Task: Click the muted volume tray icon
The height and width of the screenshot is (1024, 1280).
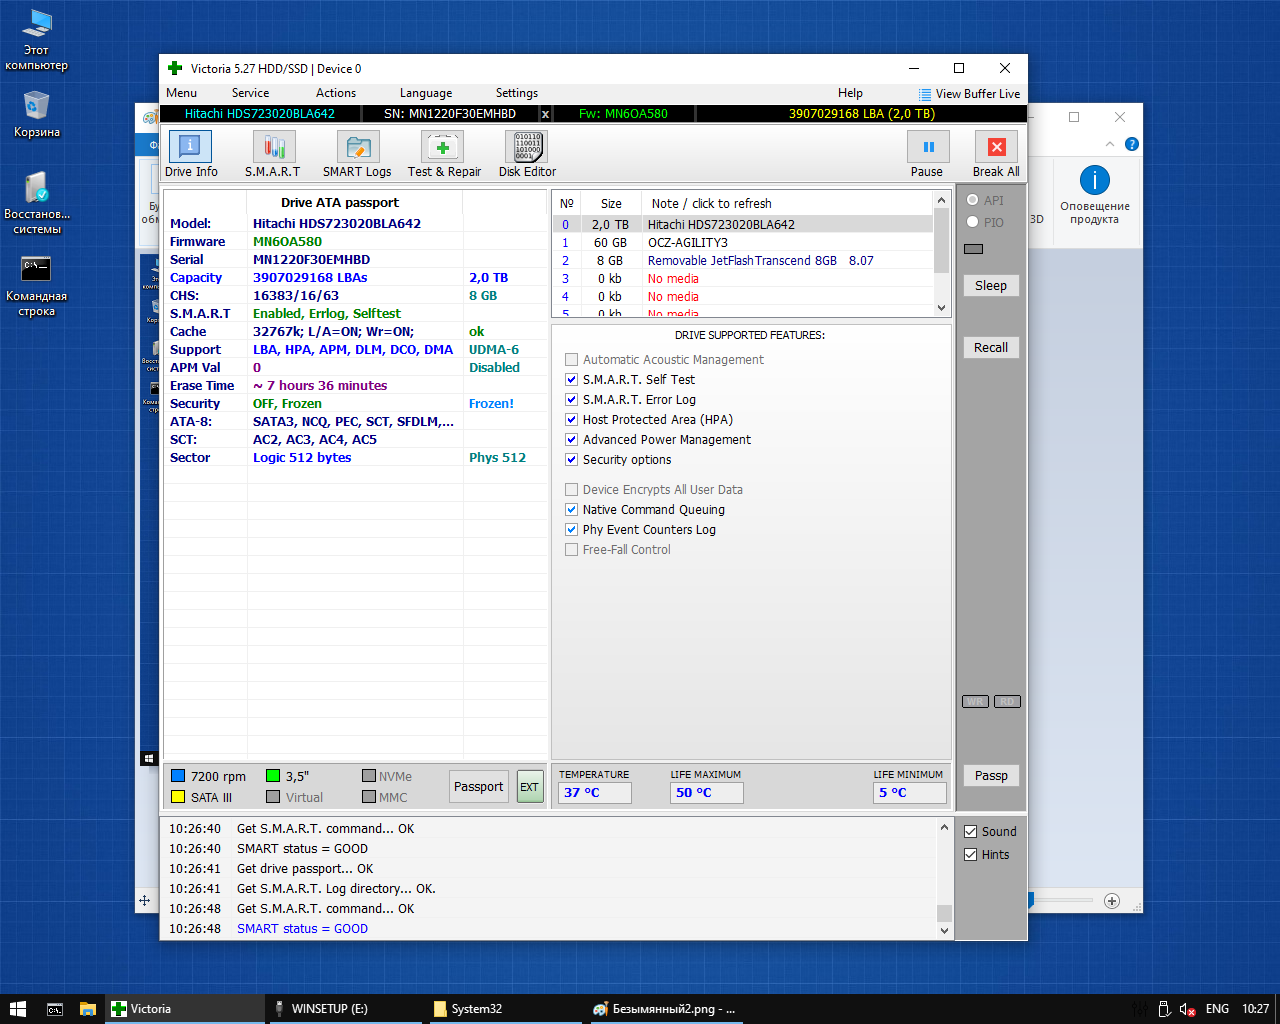Action: pos(1188,1009)
